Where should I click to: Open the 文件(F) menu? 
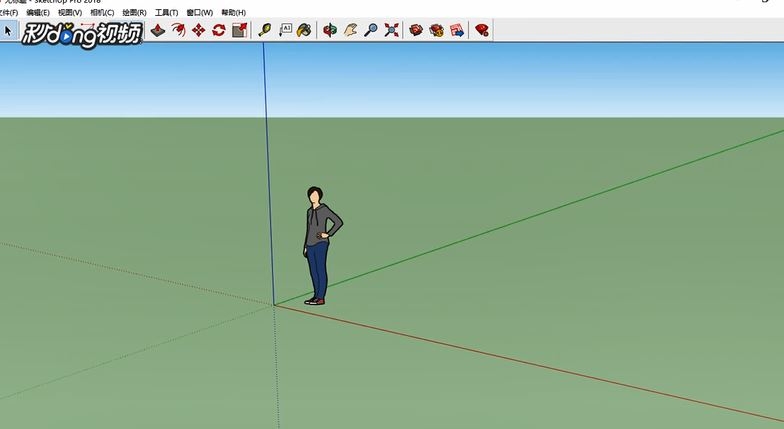(8, 12)
